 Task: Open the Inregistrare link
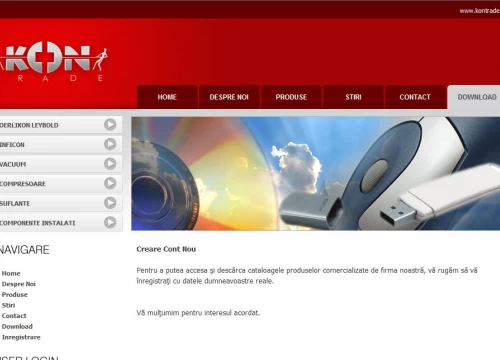21,337
